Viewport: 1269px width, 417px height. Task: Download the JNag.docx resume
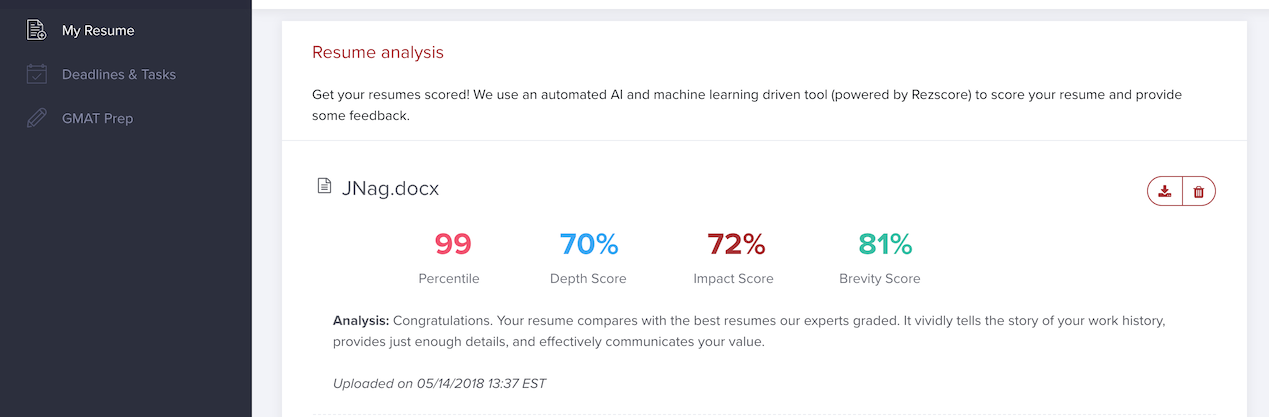1164,190
